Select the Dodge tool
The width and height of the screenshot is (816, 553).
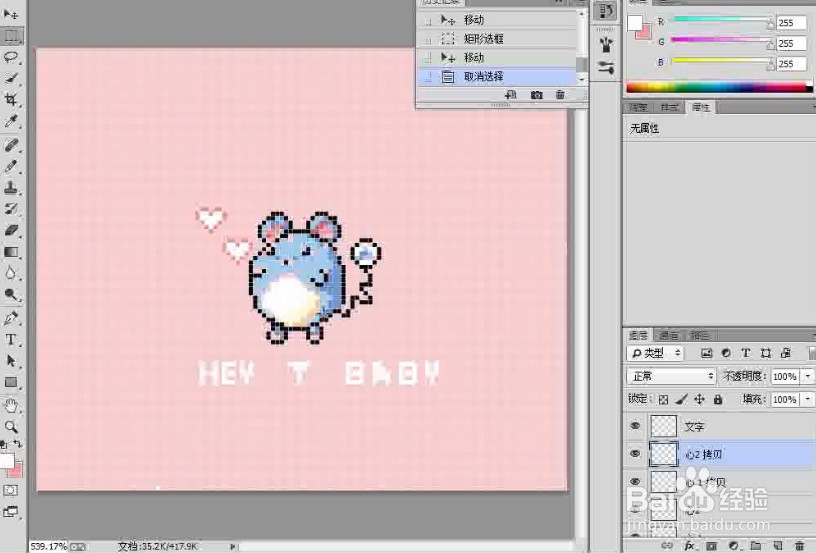pyautogui.click(x=11, y=294)
